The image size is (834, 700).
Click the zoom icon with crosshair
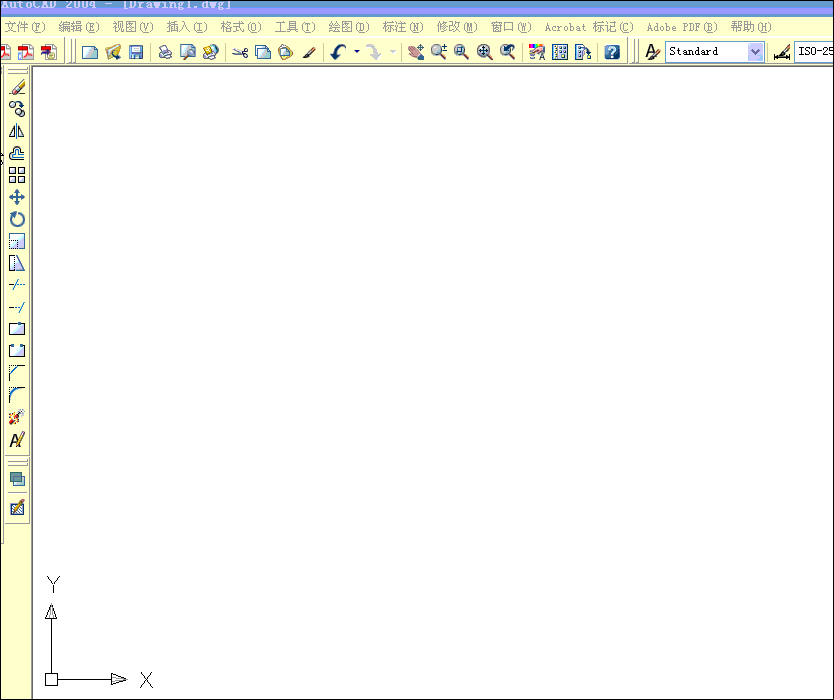[x=485, y=52]
